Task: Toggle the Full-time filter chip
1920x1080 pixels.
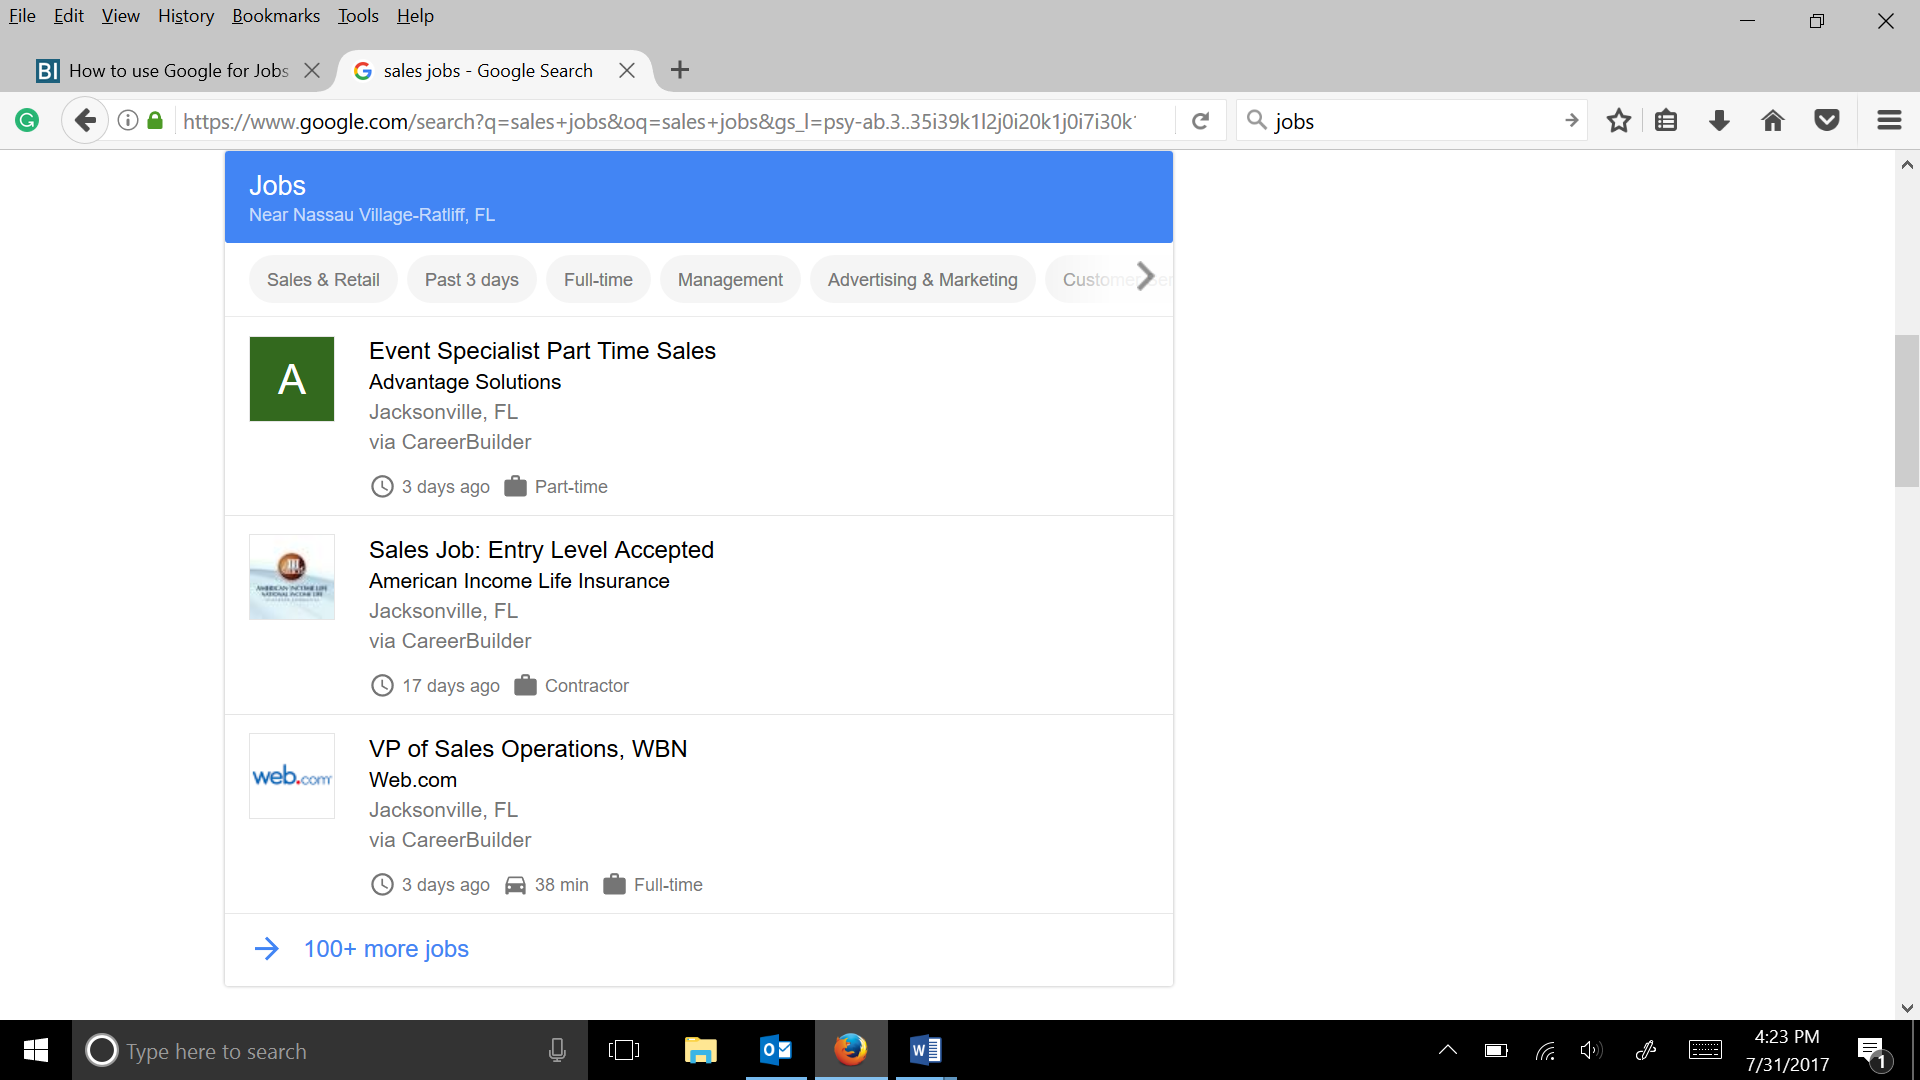Action: click(598, 280)
